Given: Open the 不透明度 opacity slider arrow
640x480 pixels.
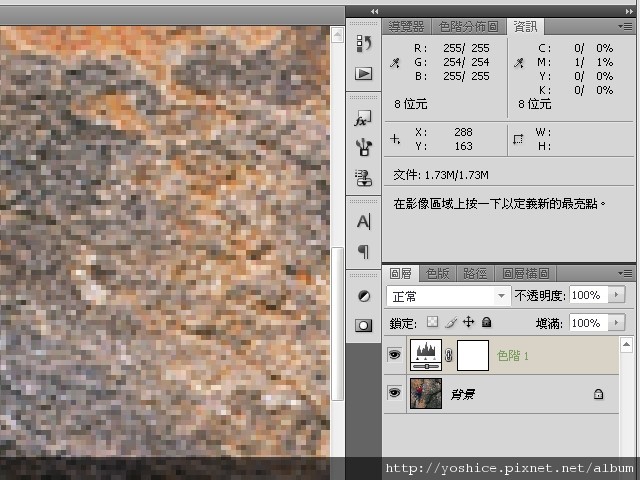Looking at the screenshot, I should 616,295.
